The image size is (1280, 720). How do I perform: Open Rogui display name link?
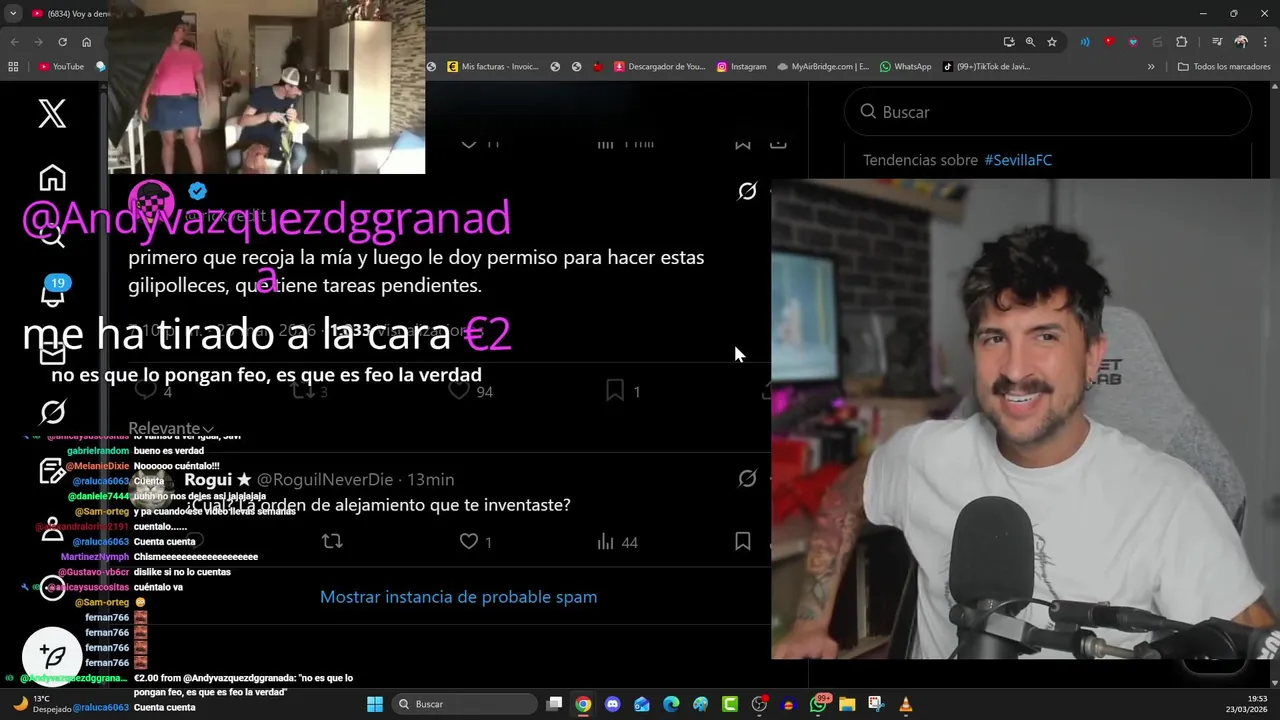click(217, 479)
